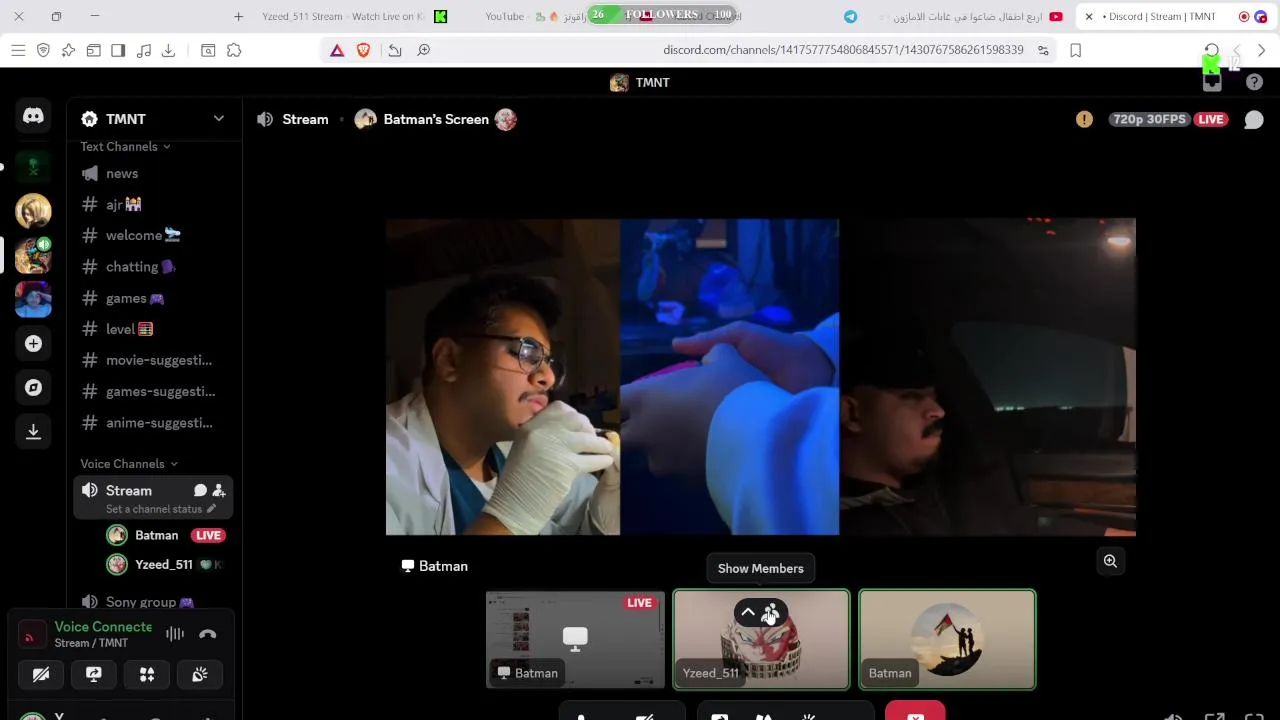1280x720 pixels.
Task: Open Discord inbox icon in title bar
Action: point(1212,83)
